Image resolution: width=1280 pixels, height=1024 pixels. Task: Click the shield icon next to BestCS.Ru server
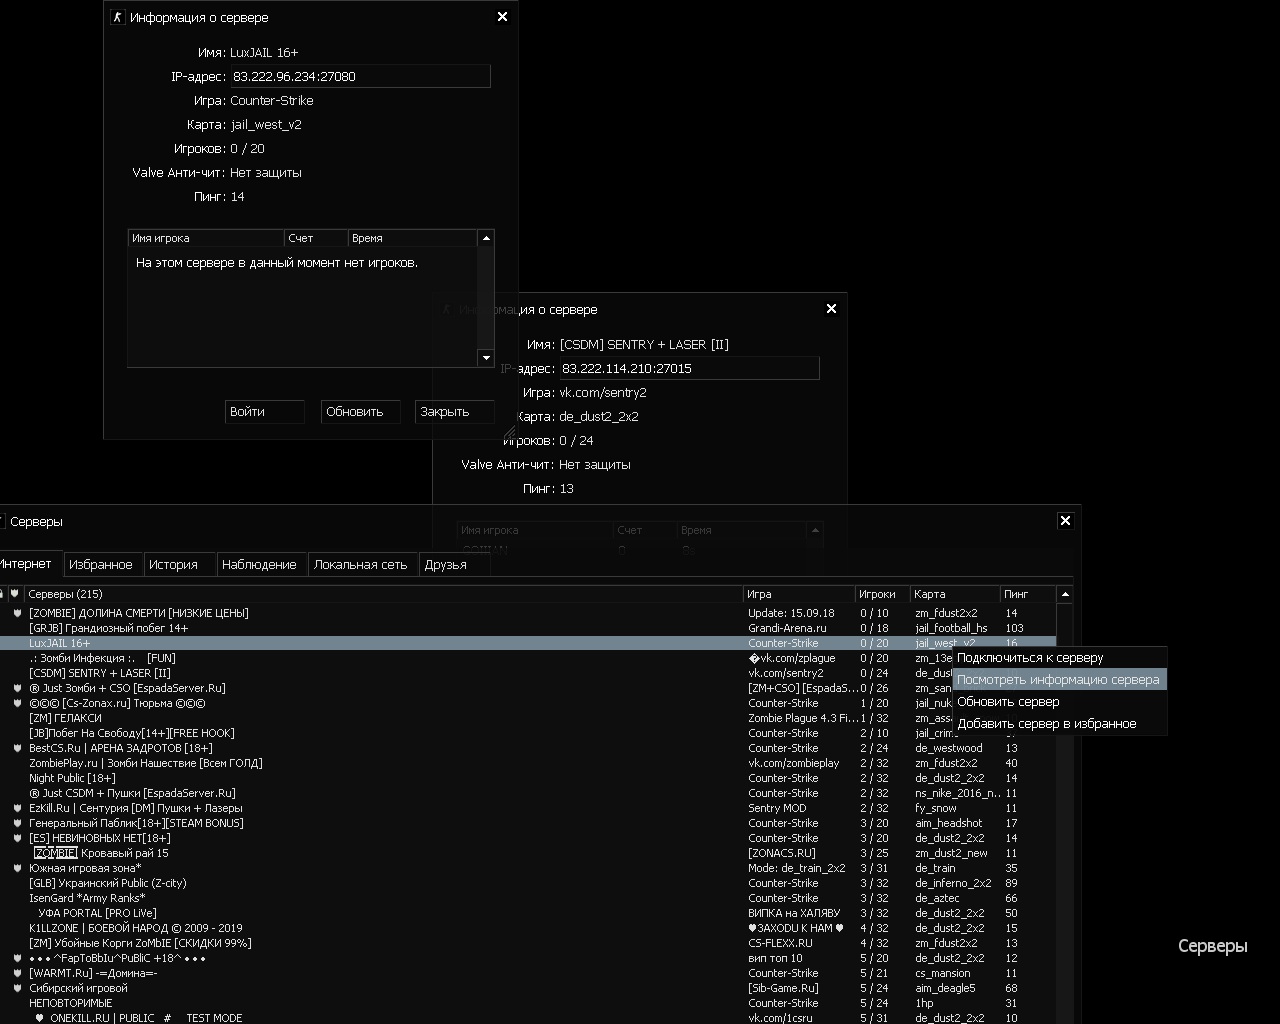click(x=17, y=748)
